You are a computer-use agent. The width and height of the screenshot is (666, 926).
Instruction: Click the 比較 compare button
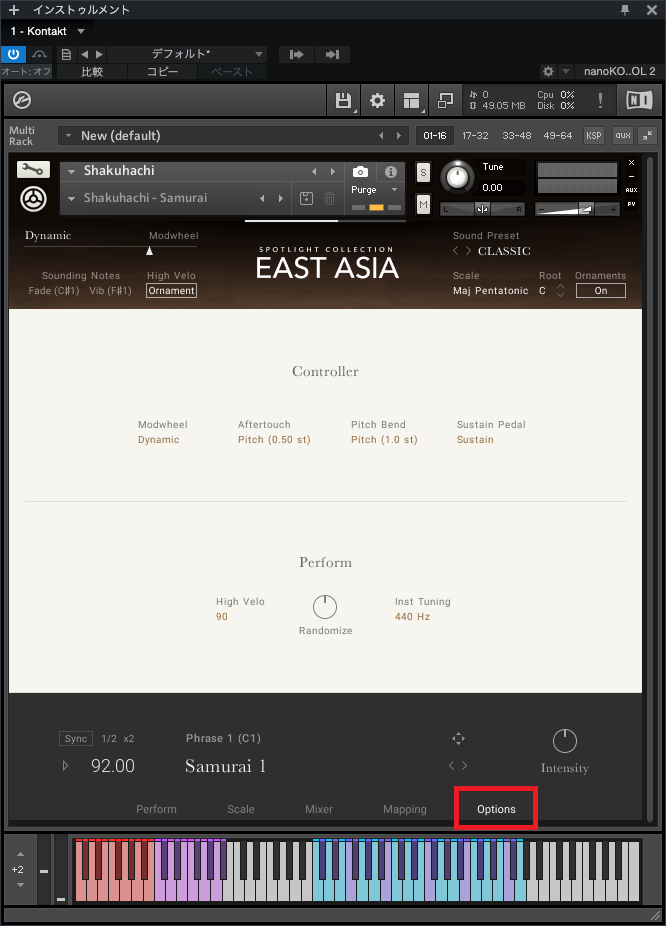[92, 72]
